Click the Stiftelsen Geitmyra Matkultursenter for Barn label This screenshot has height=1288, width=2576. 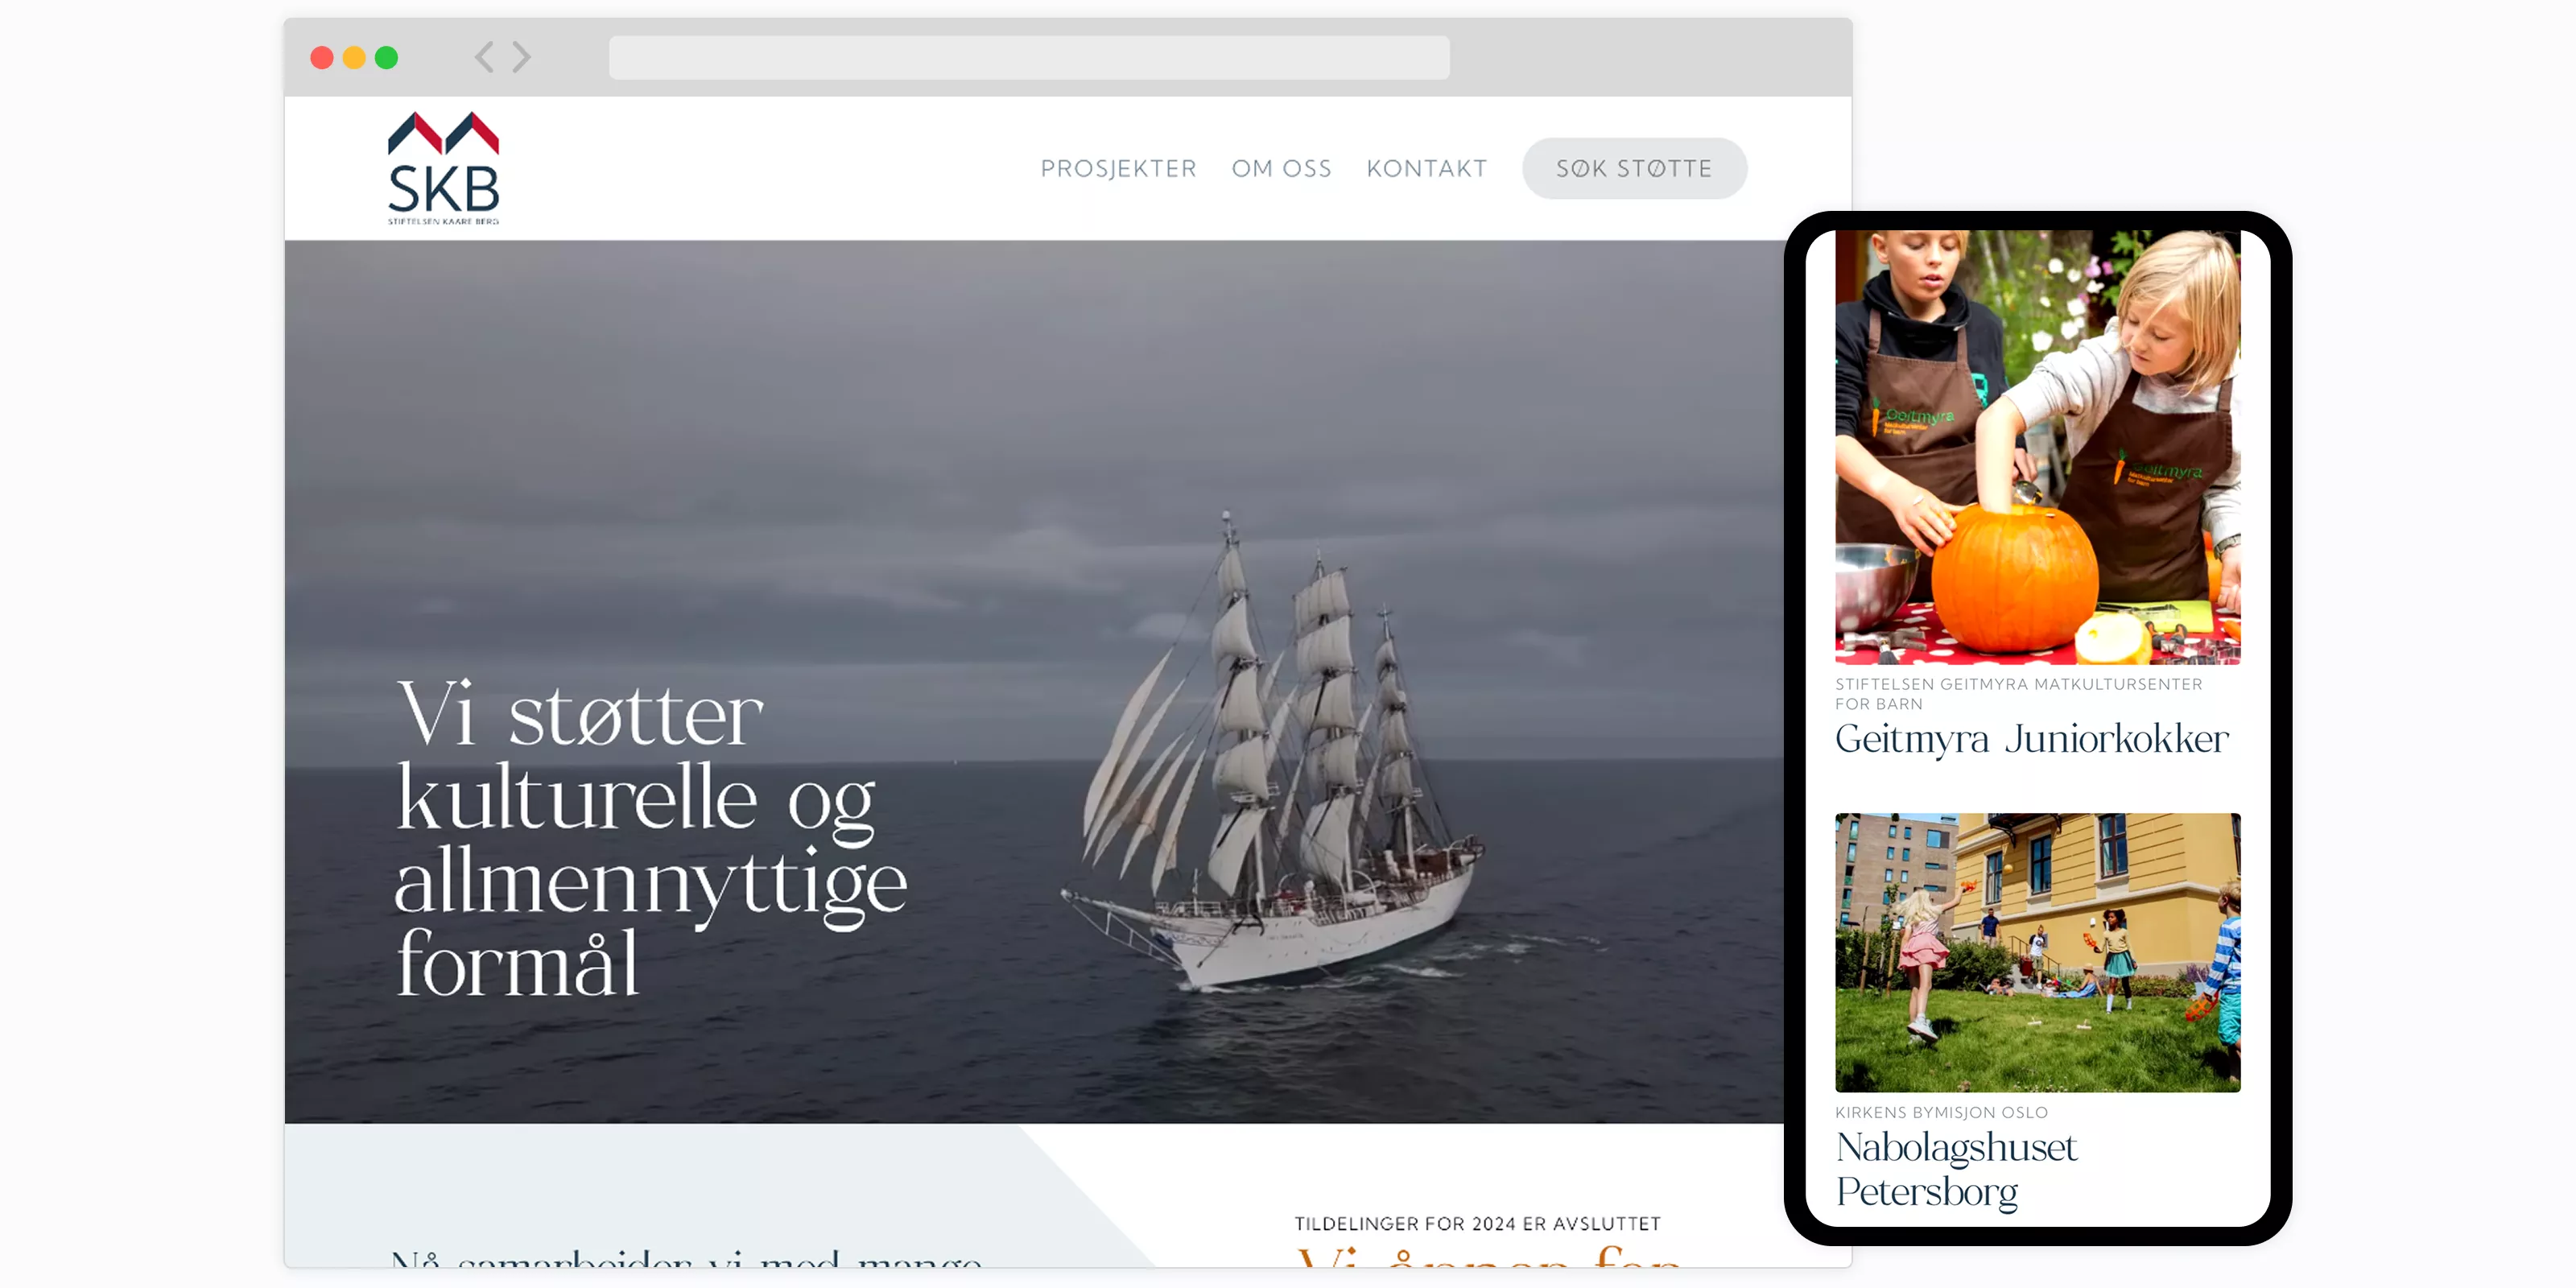click(2018, 694)
